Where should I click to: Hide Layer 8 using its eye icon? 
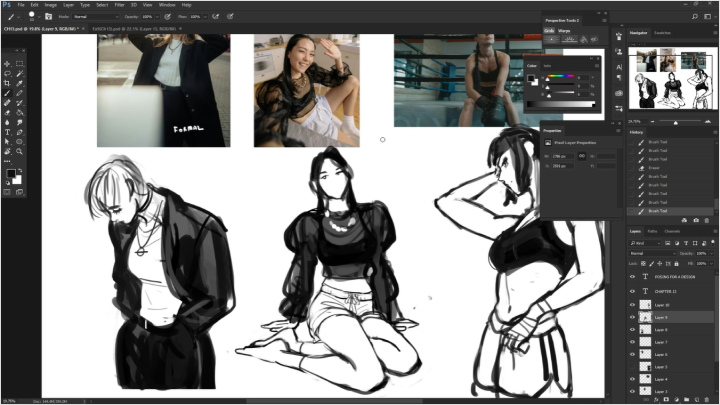632,330
